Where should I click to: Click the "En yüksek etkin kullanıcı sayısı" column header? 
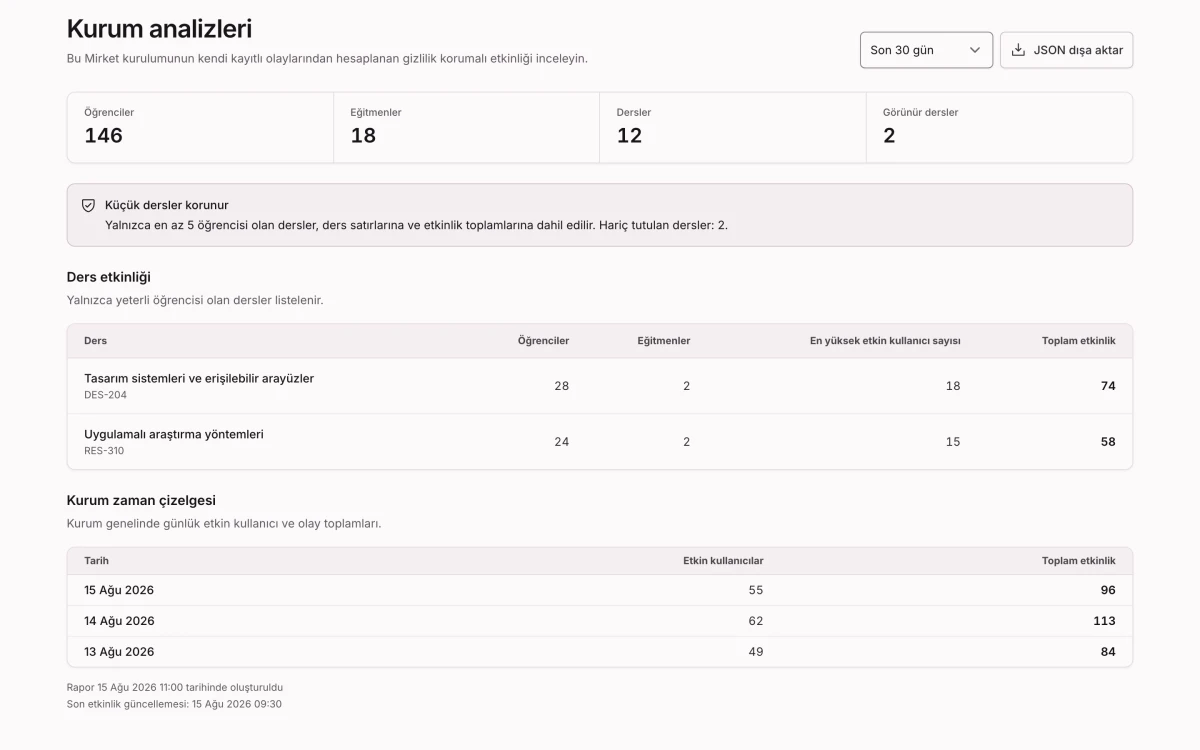(x=885, y=341)
